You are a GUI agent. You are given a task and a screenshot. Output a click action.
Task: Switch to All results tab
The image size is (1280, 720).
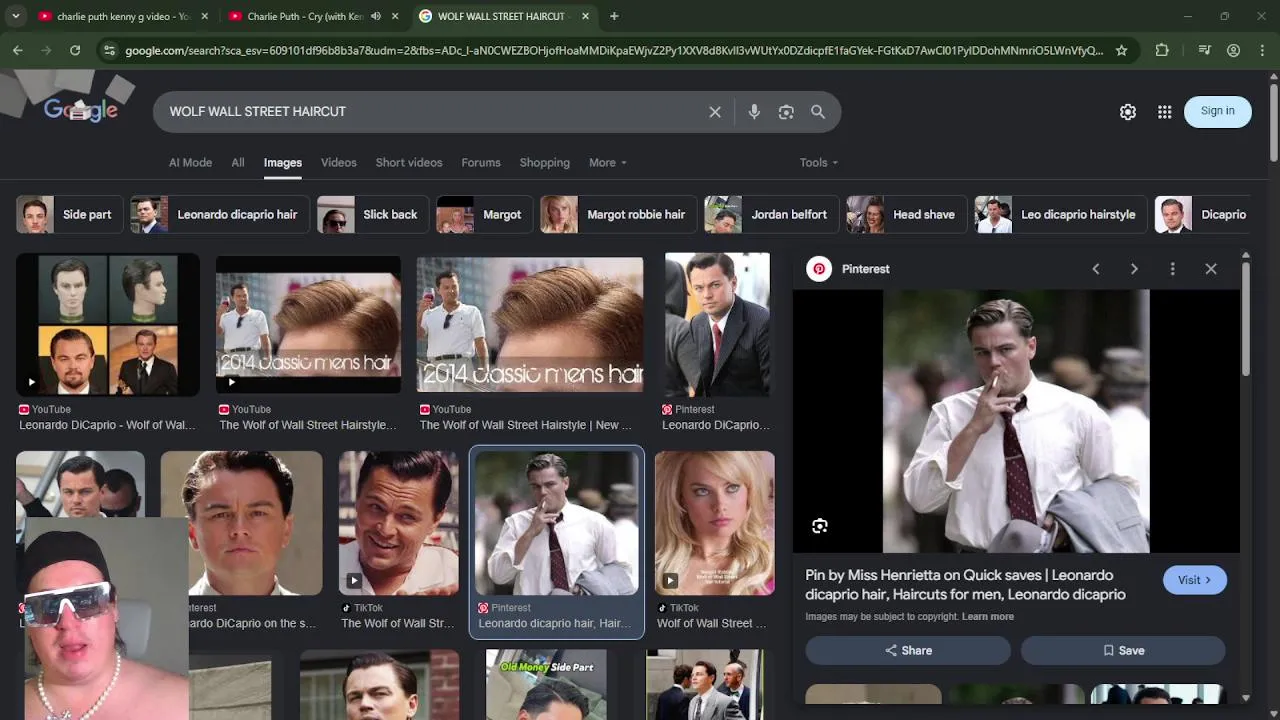pyautogui.click(x=238, y=162)
